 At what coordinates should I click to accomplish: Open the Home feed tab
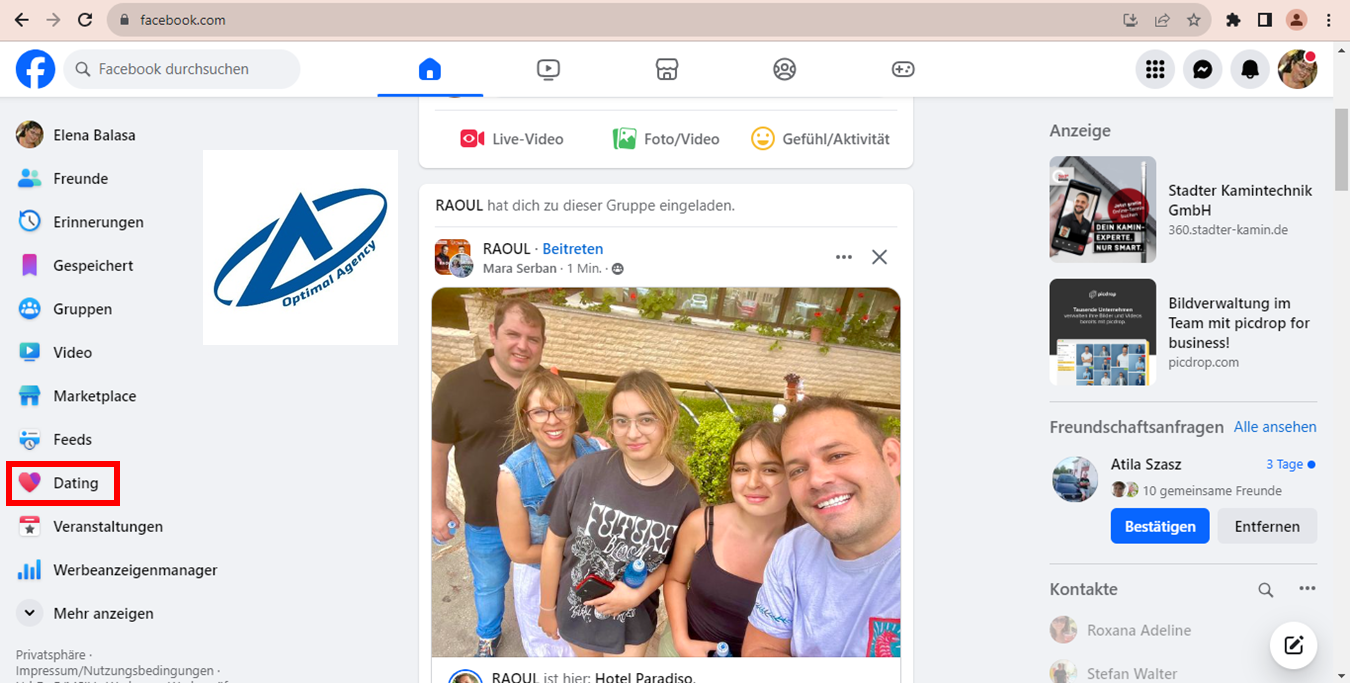coord(430,69)
